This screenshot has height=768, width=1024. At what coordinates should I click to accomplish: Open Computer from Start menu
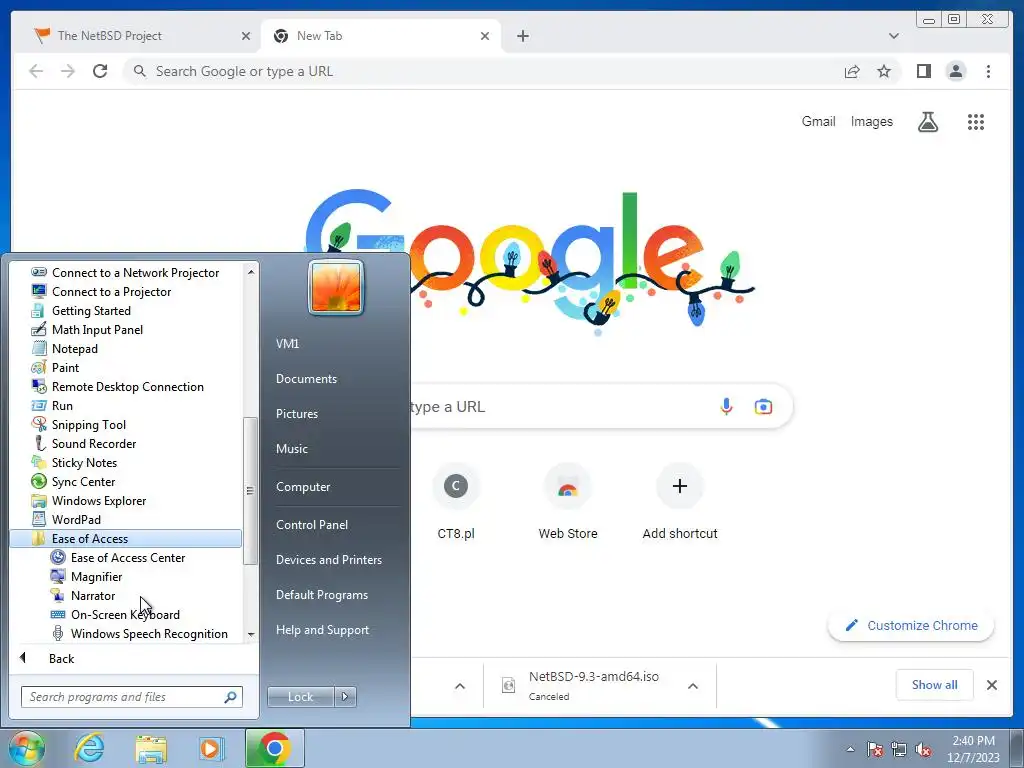pyautogui.click(x=303, y=487)
